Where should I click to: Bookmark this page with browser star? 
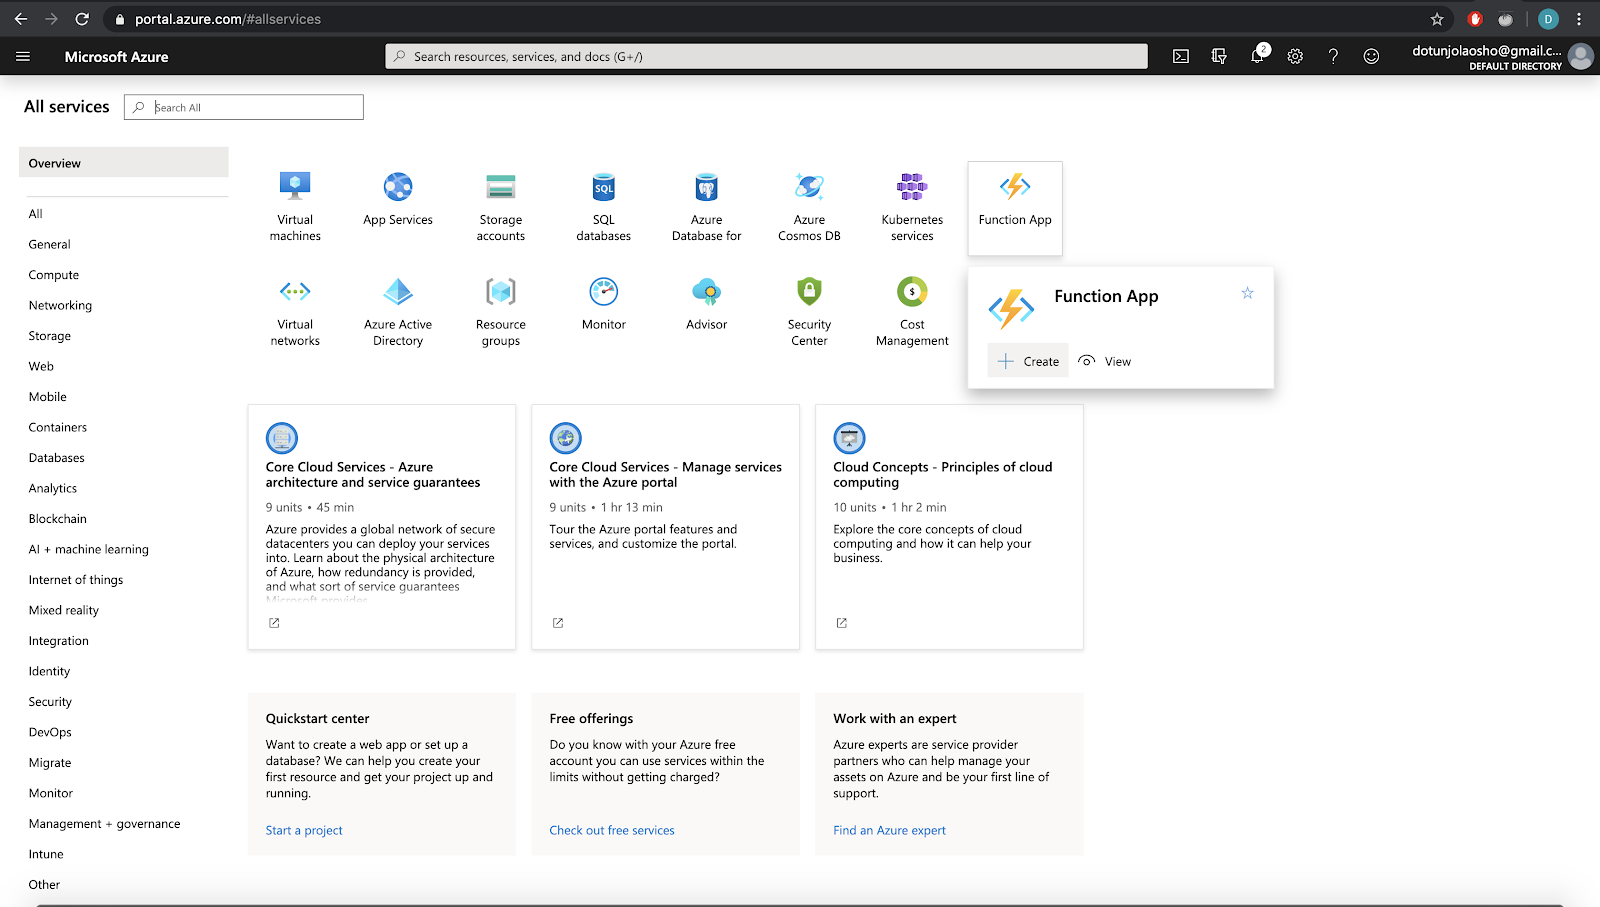coord(1437,19)
